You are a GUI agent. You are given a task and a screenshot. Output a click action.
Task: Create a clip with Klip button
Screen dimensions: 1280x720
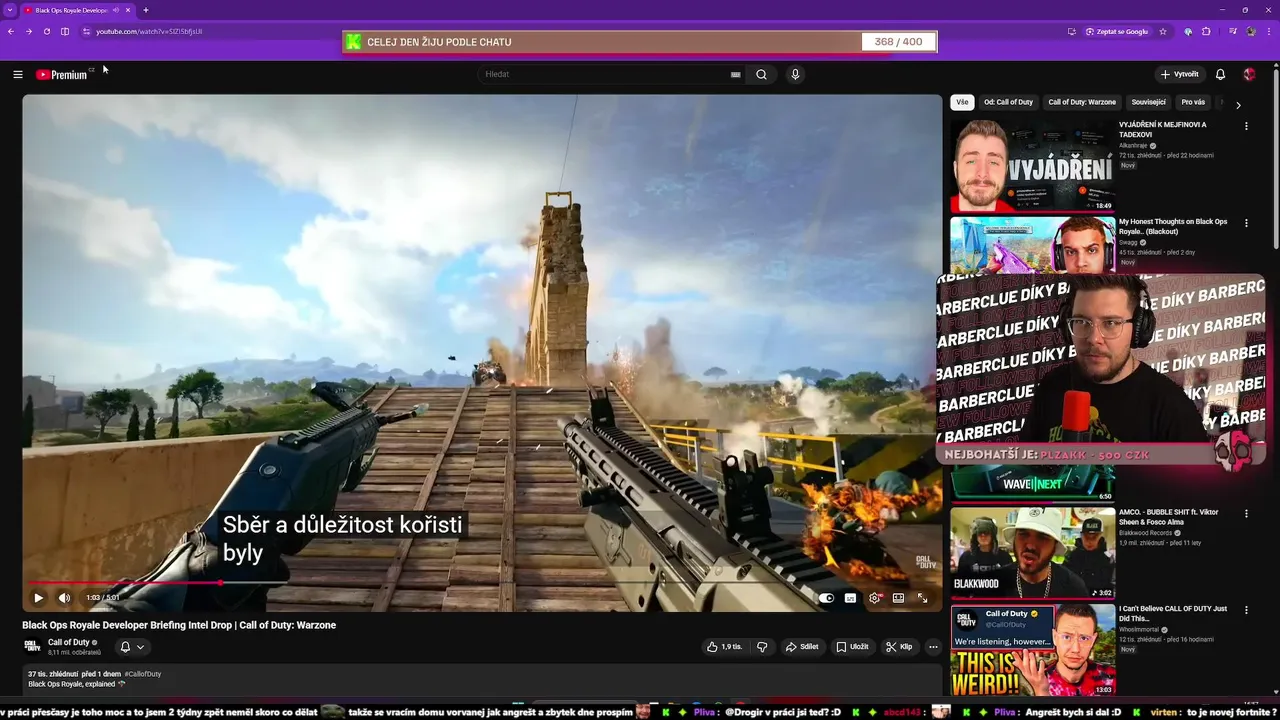899,647
